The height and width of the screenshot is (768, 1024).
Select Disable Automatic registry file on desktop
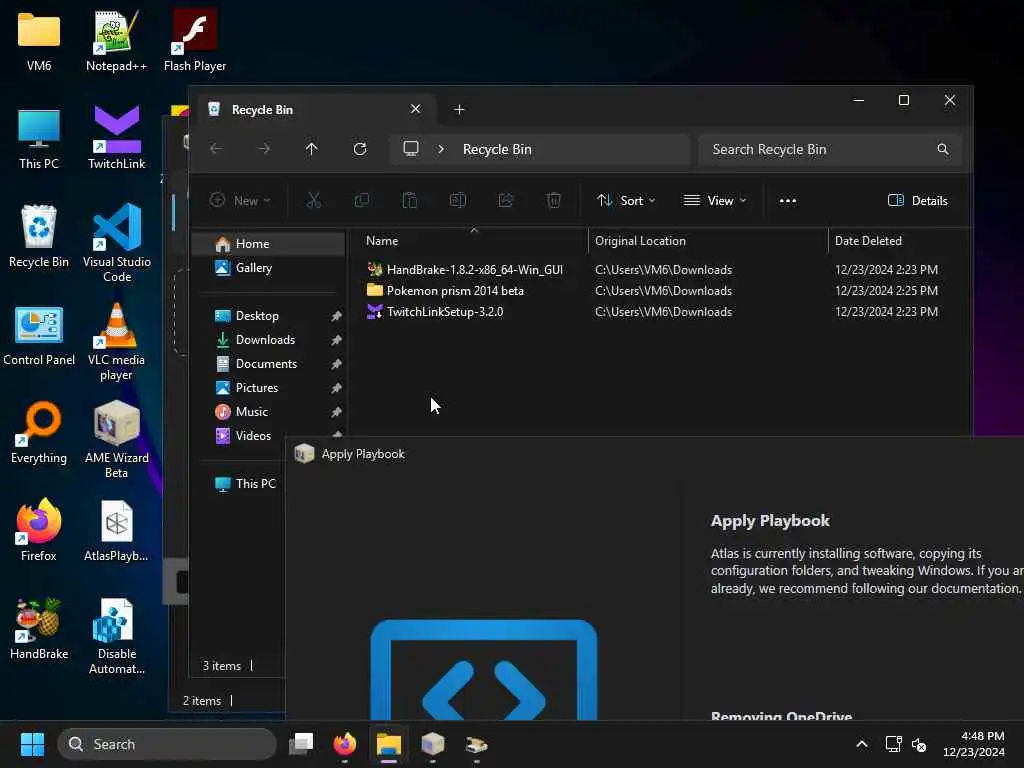pyautogui.click(x=116, y=635)
